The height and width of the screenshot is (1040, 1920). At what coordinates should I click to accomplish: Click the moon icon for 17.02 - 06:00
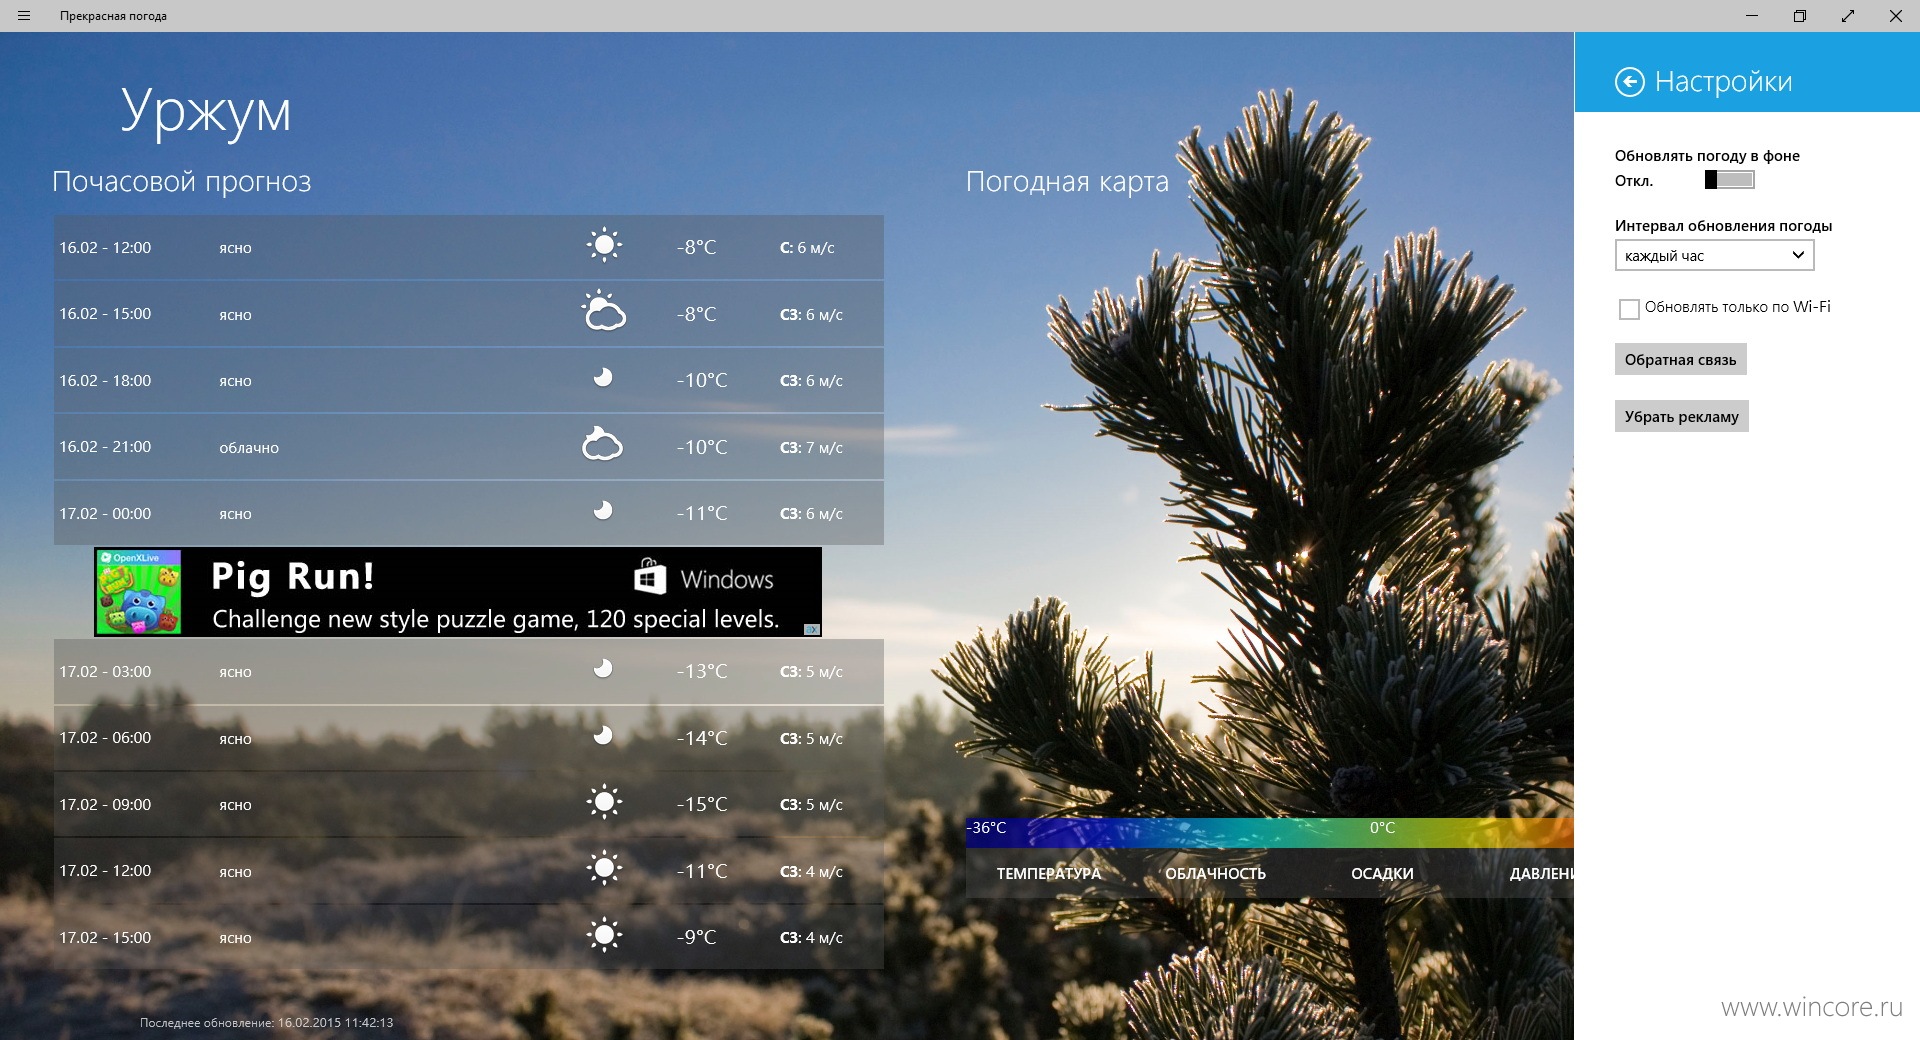(603, 735)
